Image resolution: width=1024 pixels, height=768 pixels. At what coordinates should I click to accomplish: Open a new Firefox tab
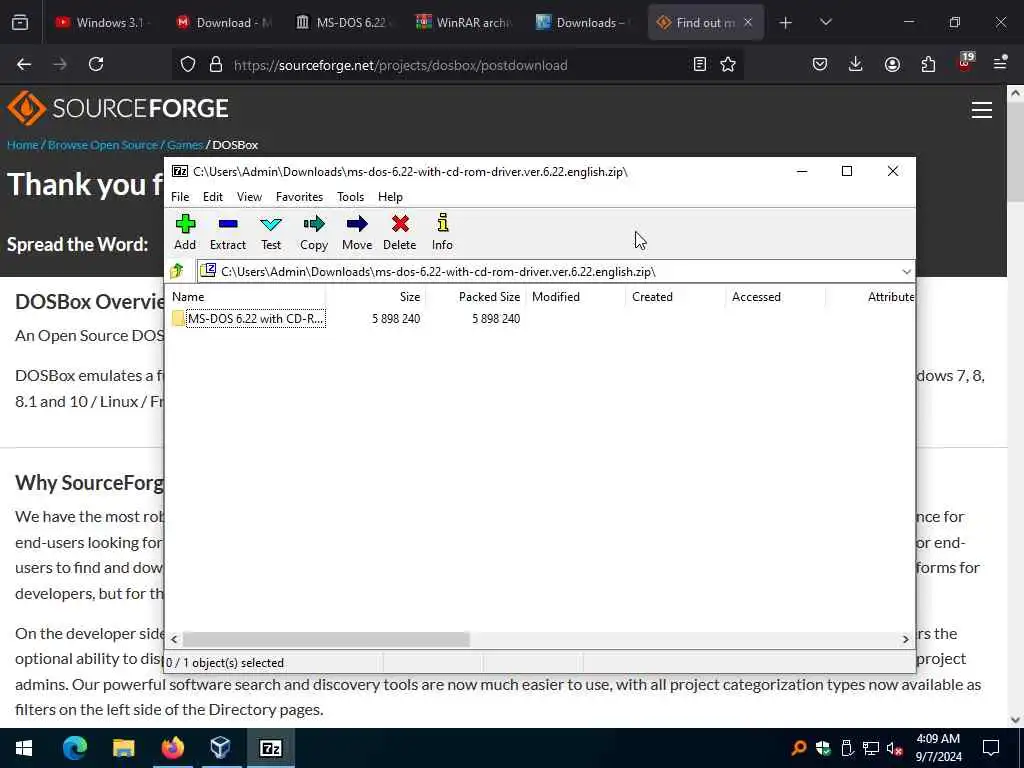point(785,23)
